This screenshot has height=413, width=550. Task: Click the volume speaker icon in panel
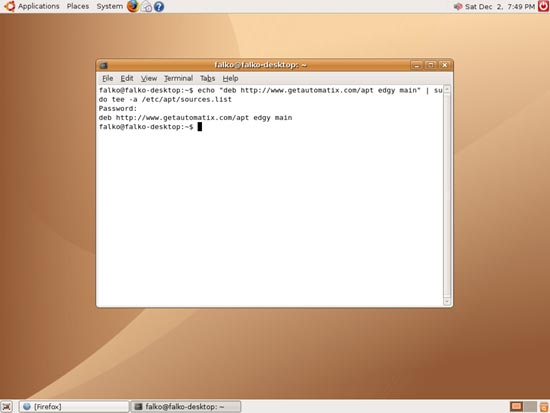tap(457, 7)
